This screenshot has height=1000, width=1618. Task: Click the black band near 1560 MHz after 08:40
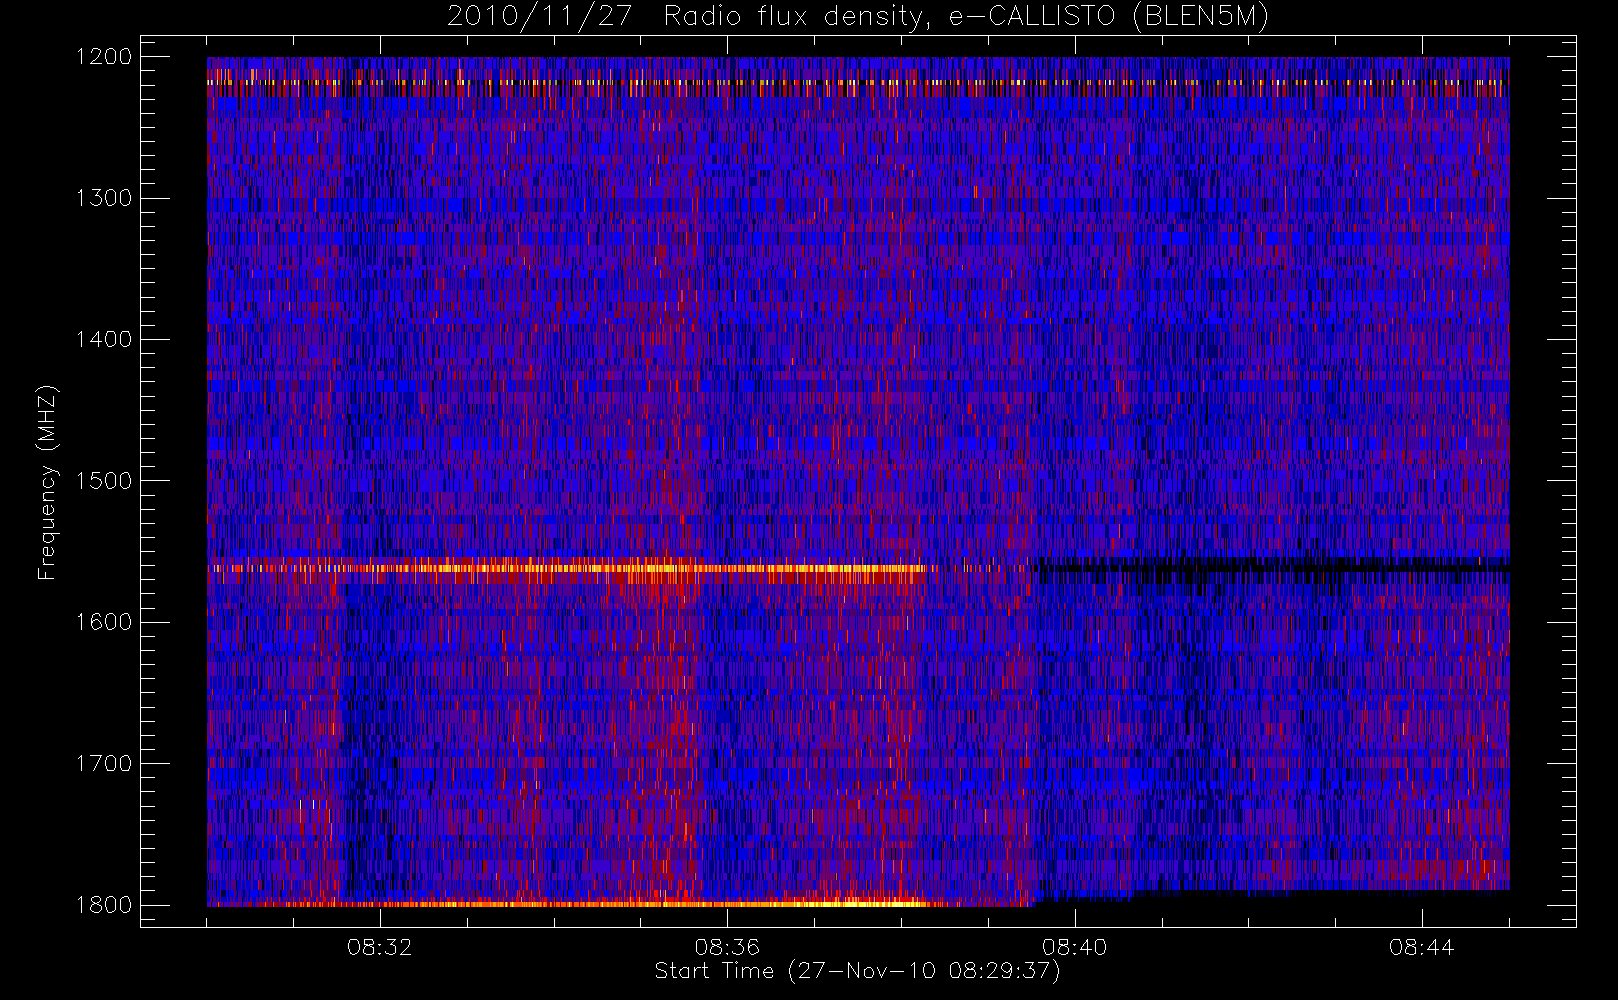point(1274,567)
